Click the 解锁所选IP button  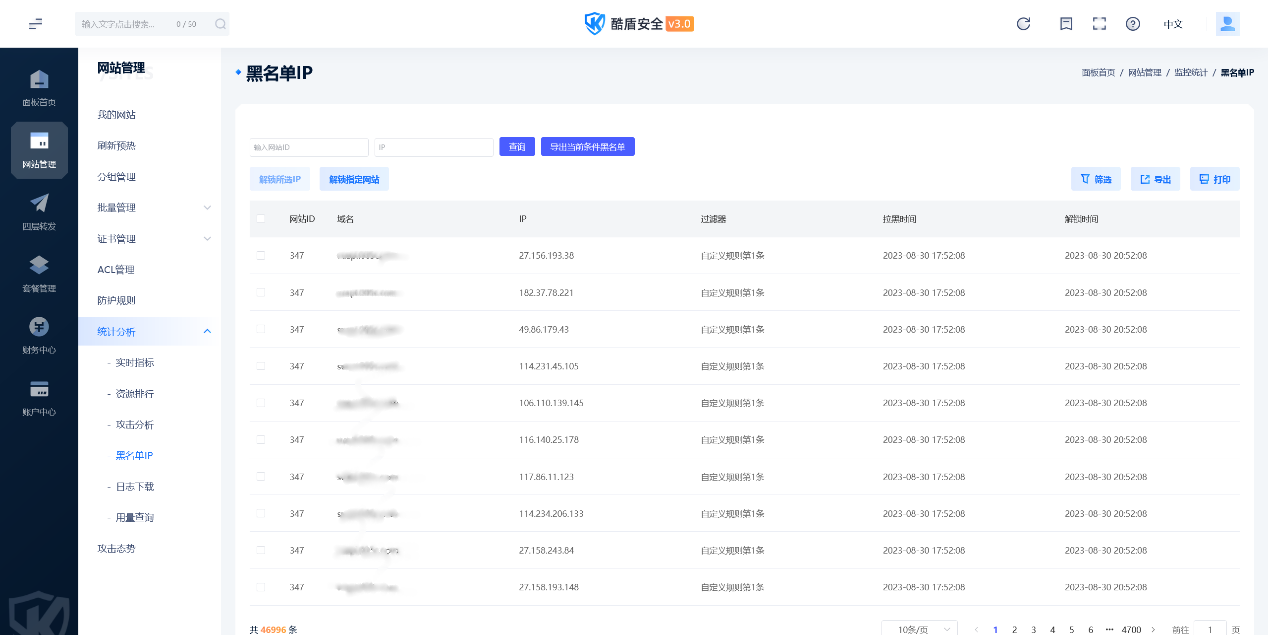click(280, 179)
